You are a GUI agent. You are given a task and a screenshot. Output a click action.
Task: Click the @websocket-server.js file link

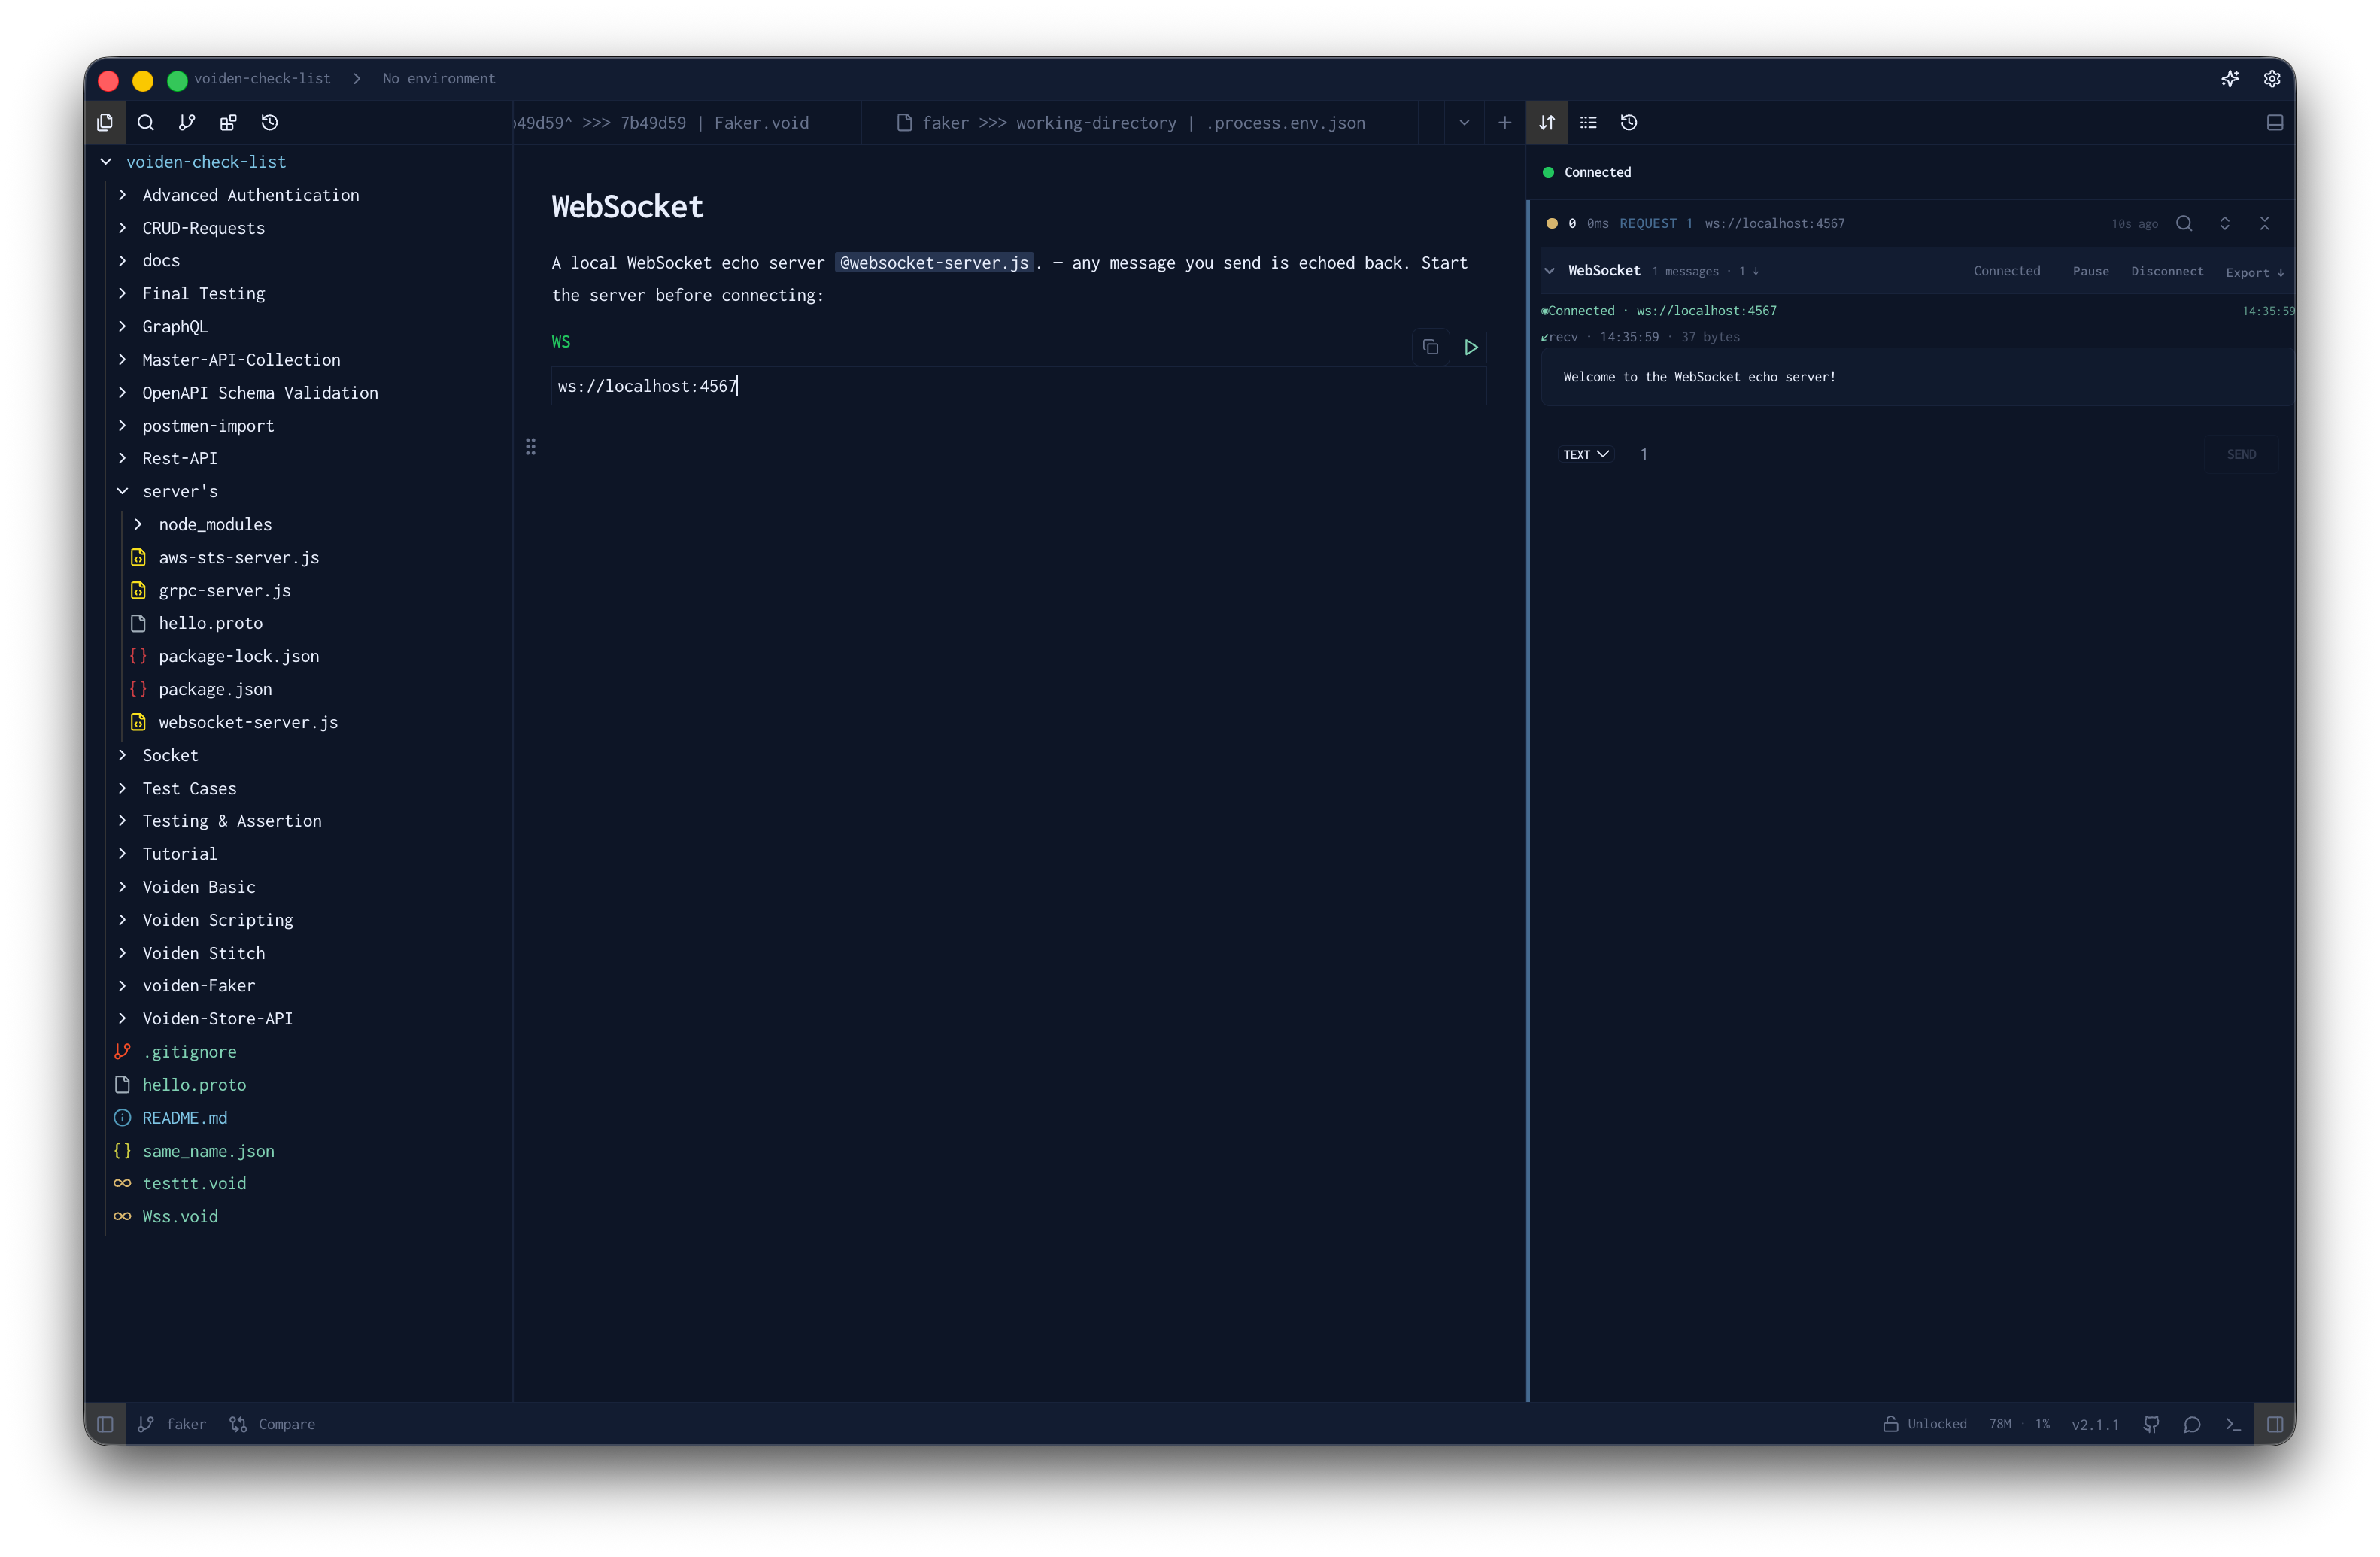pyautogui.click(x=934, y=263)
